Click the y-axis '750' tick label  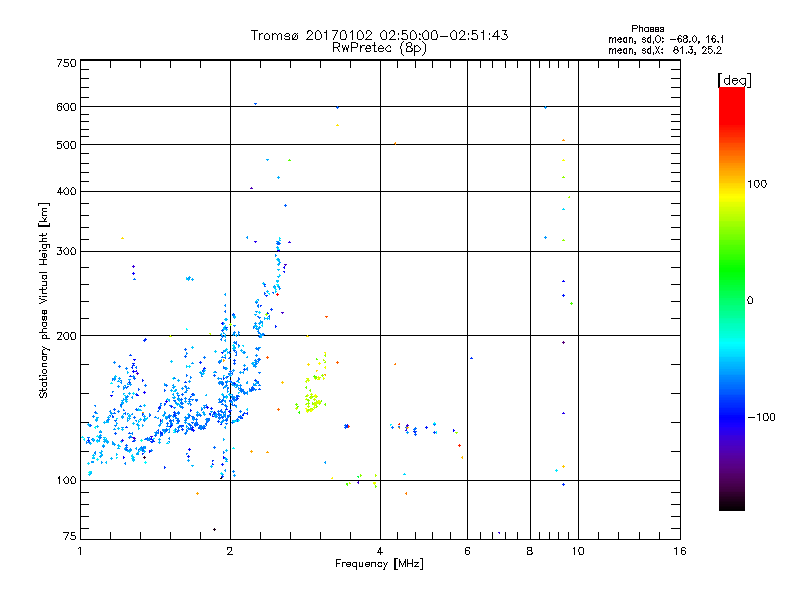66,63
